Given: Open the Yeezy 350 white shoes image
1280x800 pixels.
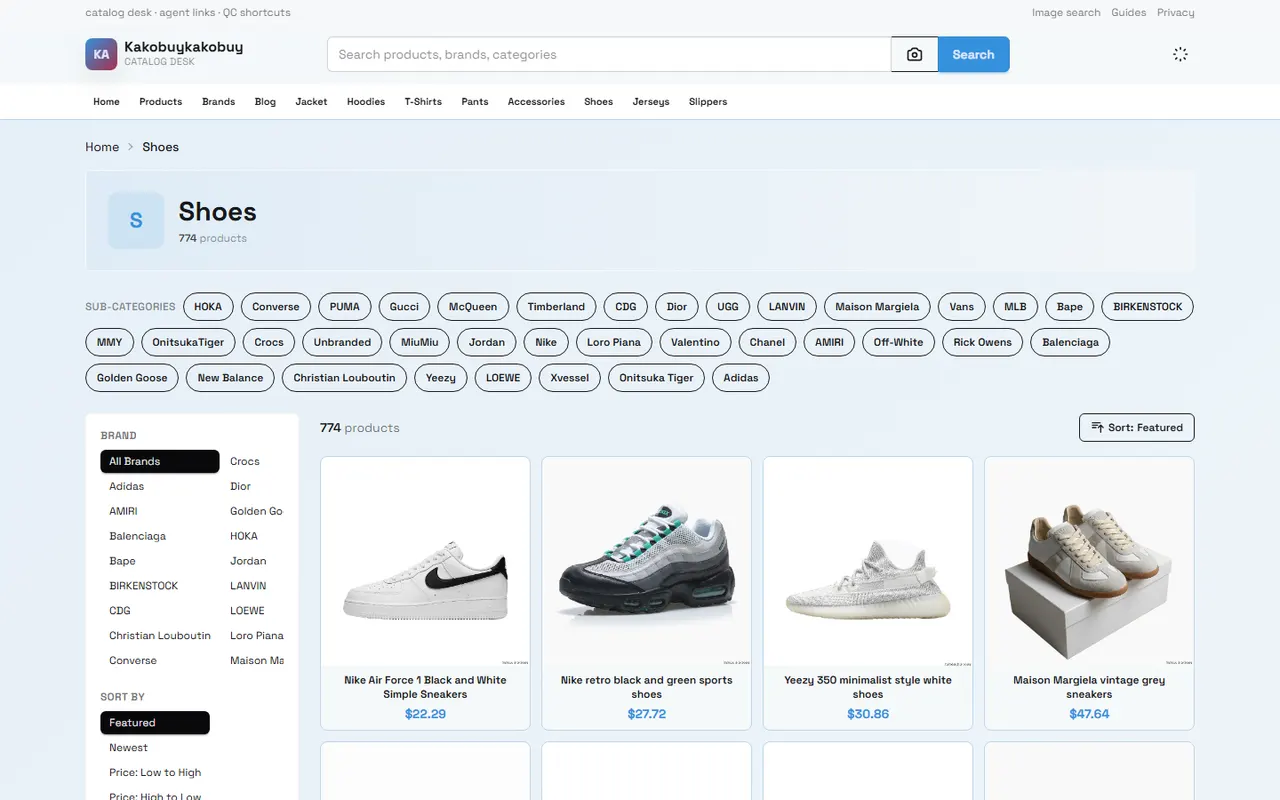Looking at the screenshot, I should (x=868, y=562).
